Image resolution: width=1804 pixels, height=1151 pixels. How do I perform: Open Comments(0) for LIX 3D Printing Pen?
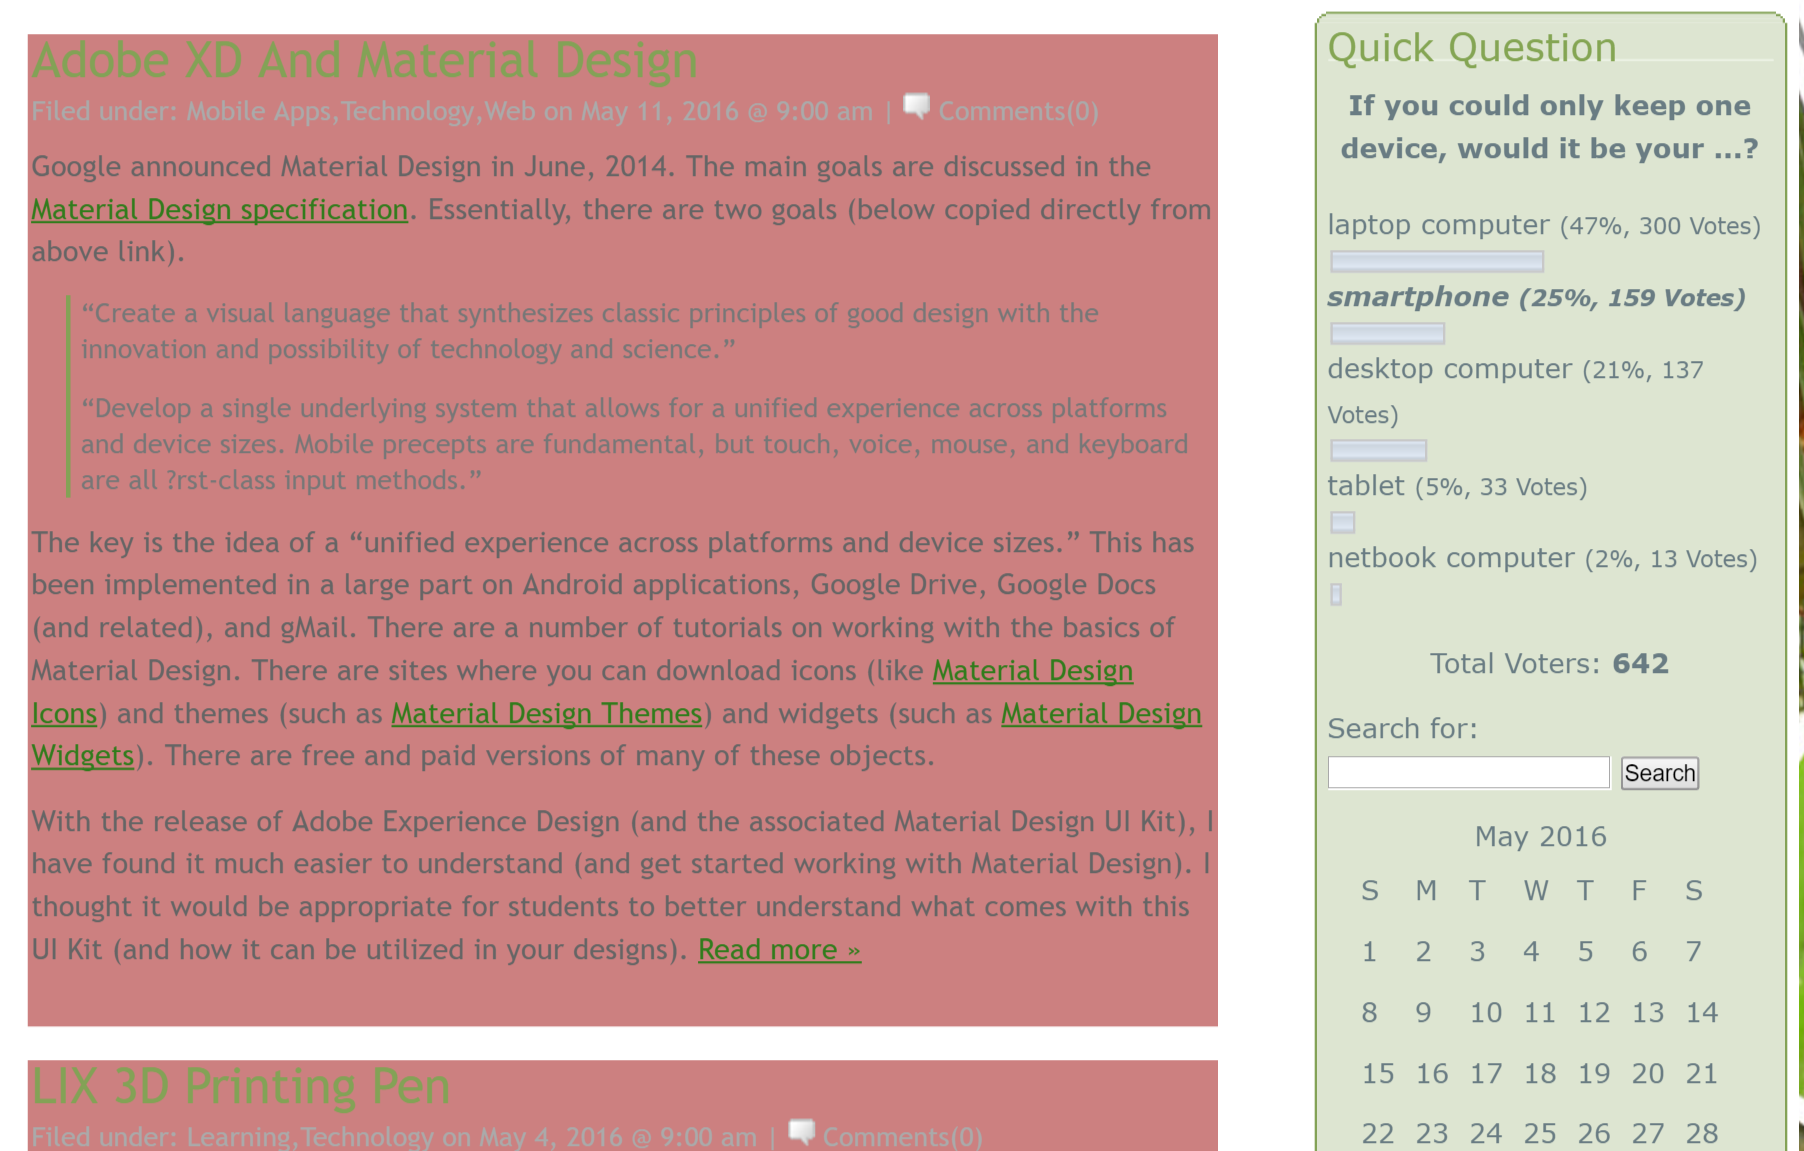[902, 1137]
